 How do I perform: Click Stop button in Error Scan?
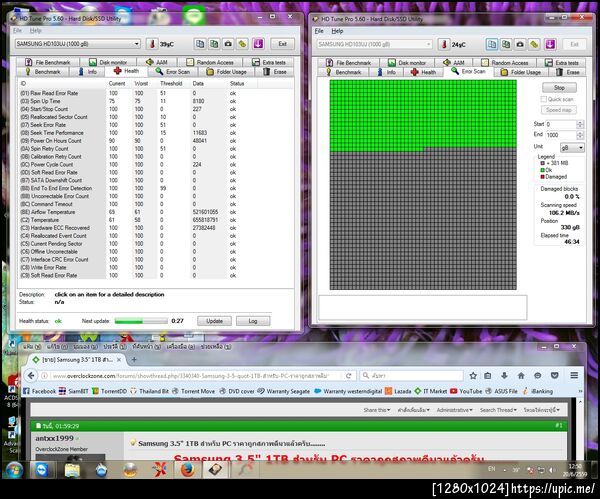pos(559,88)
